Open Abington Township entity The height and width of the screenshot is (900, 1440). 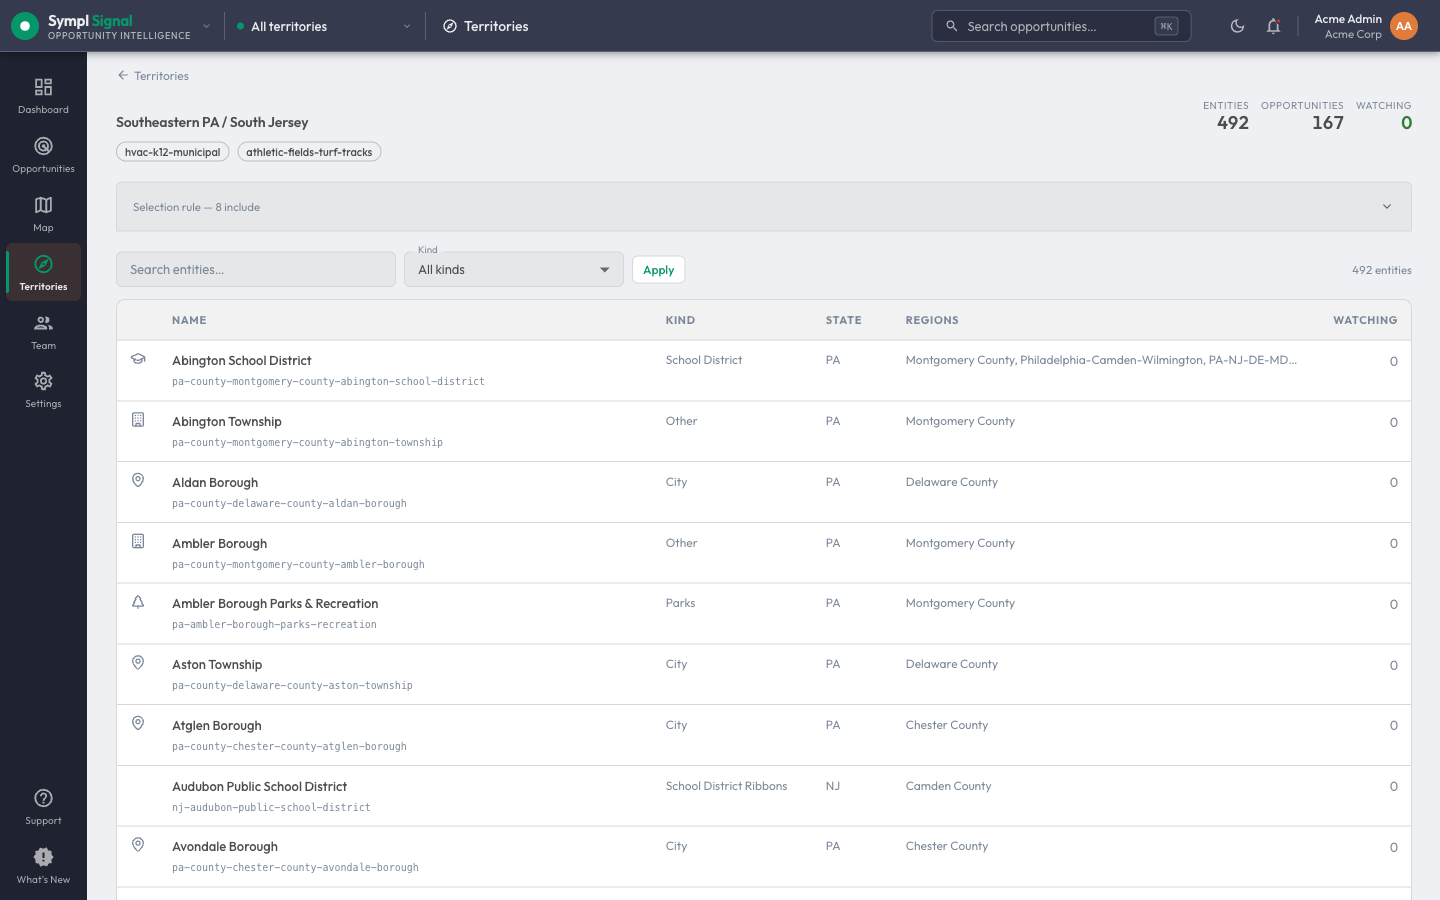pyautogui.click(x=227, y=422)
